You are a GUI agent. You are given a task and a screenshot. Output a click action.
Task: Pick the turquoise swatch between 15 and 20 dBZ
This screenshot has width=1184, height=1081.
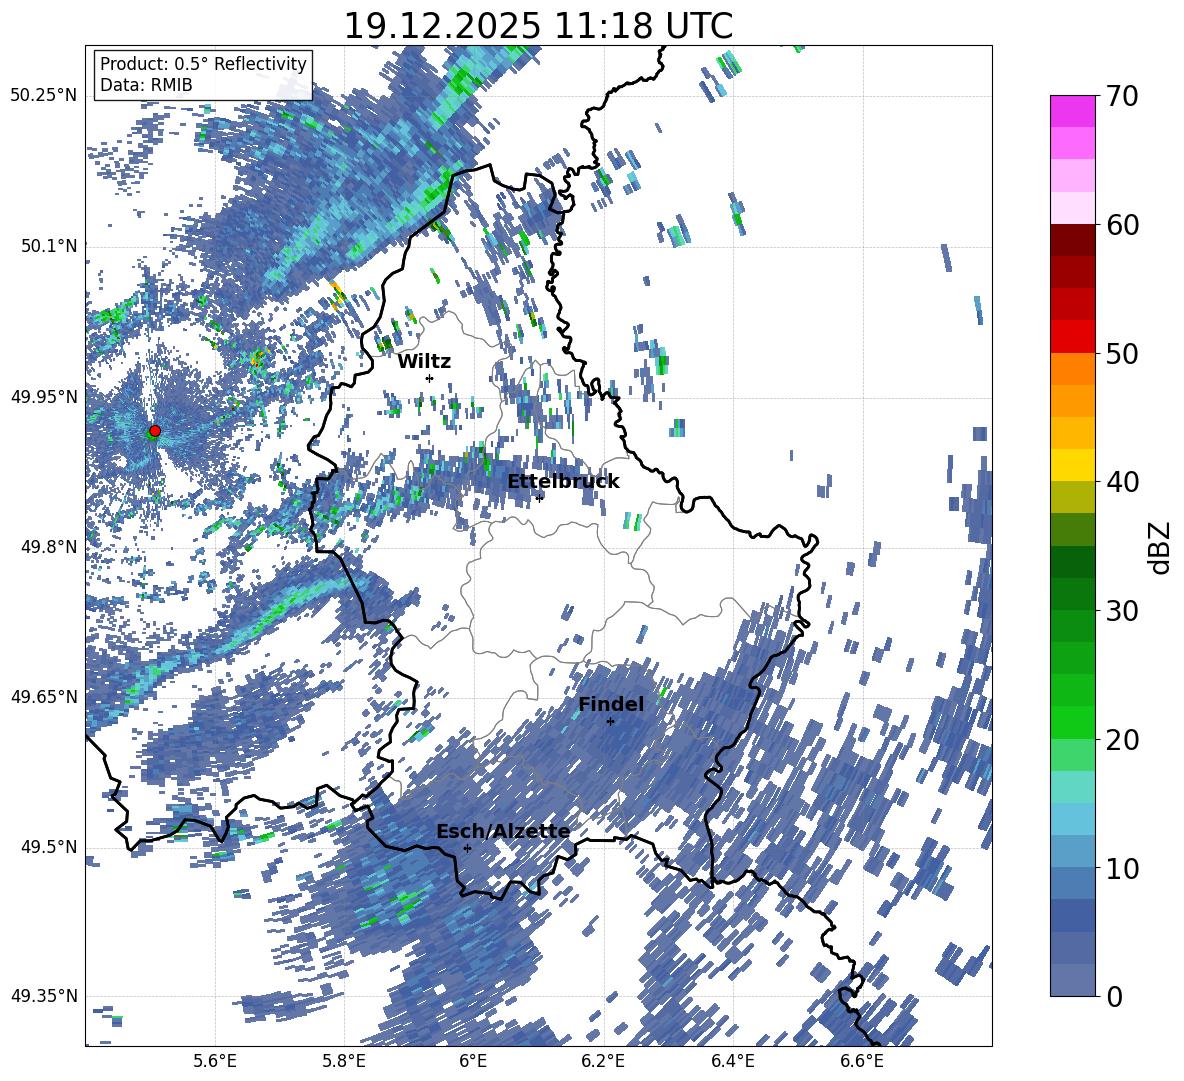(1072, 787)
